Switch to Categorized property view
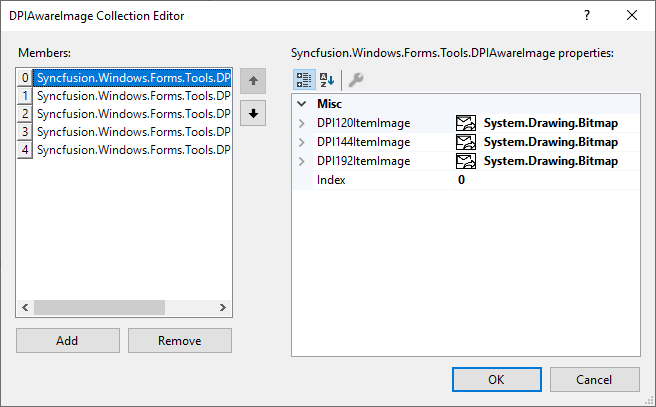This screenshot has width=656, height=407. (x=303, y=80)
